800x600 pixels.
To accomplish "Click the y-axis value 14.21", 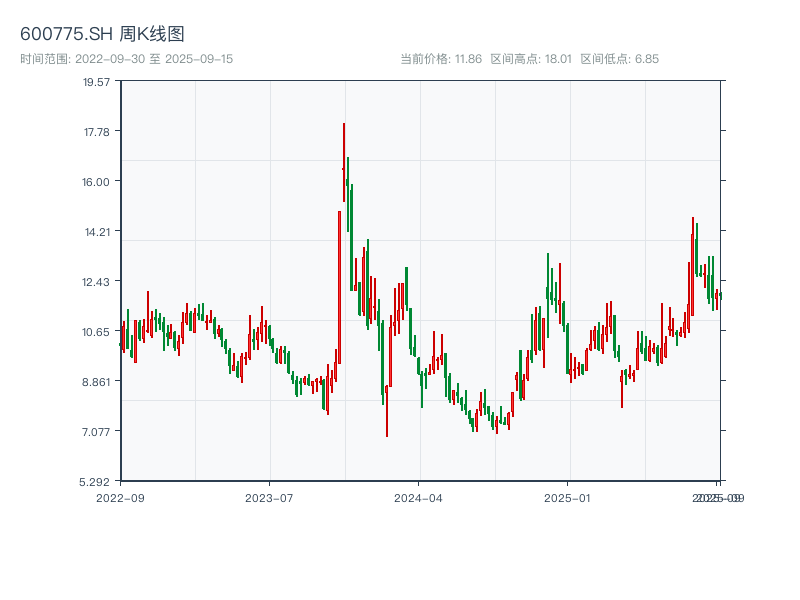I will click(x=97, y=232).
